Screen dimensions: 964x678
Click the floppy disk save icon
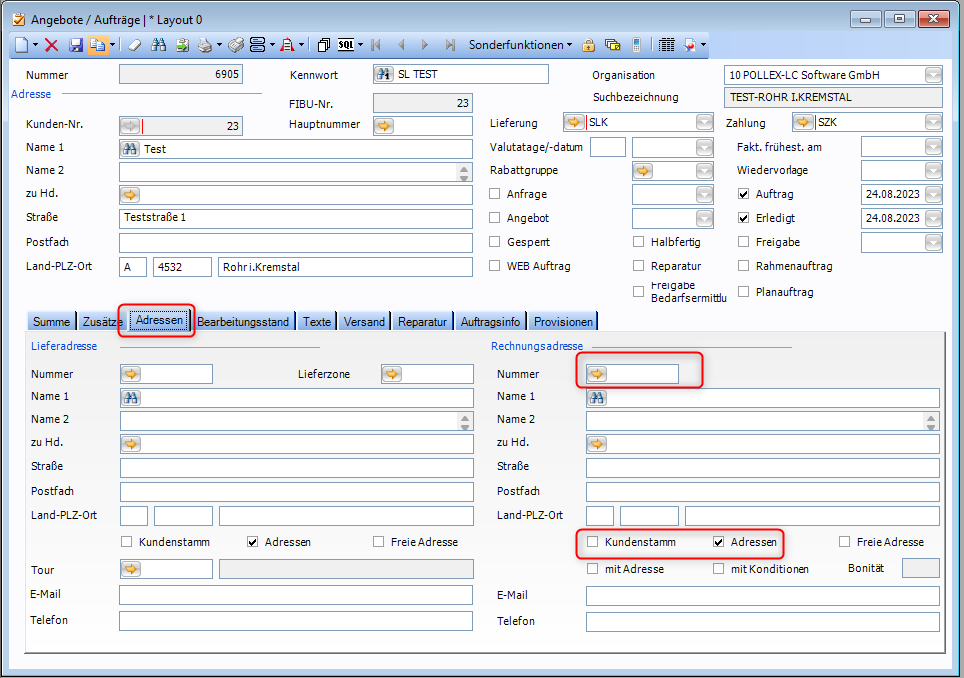point(75,45)
